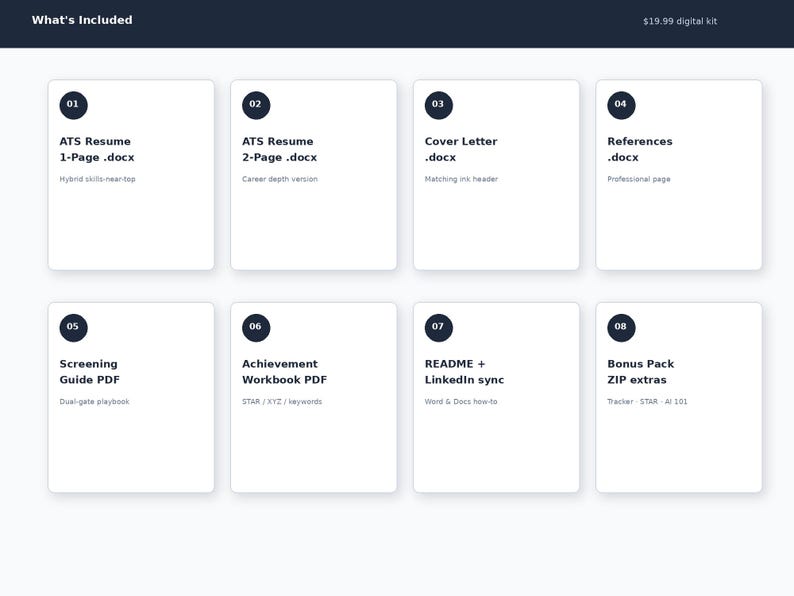Click the 'Career depth version' description
794x596 pixels.
tap(280, 179)
